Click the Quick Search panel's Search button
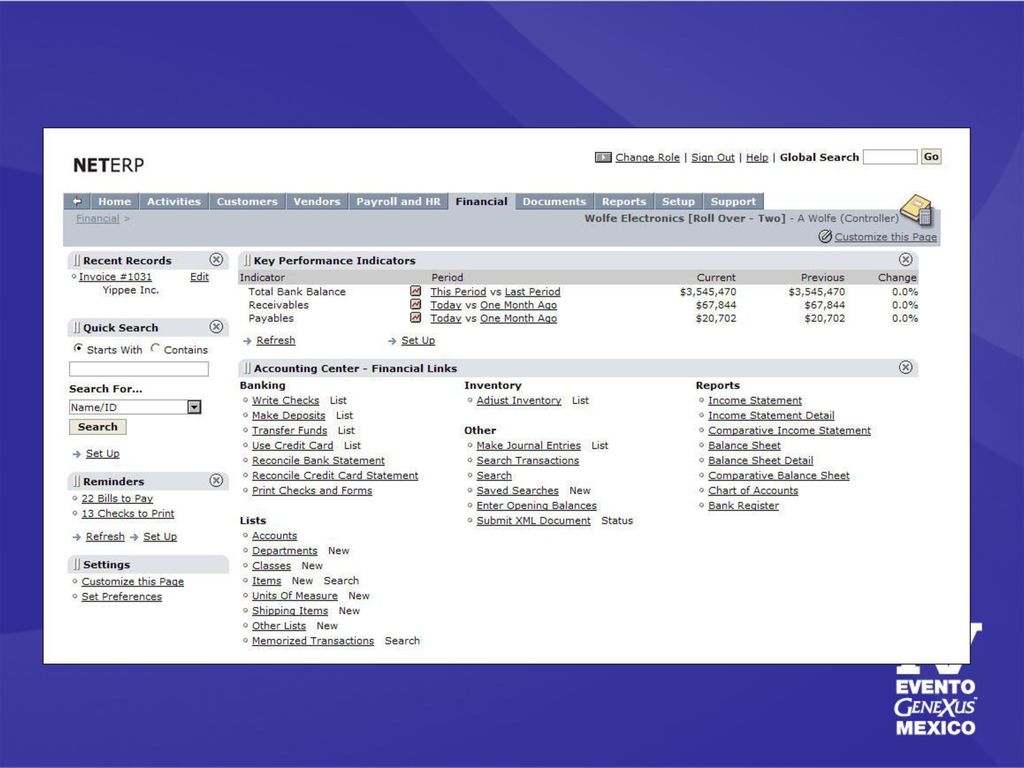Screen dimensions: 1024x768 (98, 426)
